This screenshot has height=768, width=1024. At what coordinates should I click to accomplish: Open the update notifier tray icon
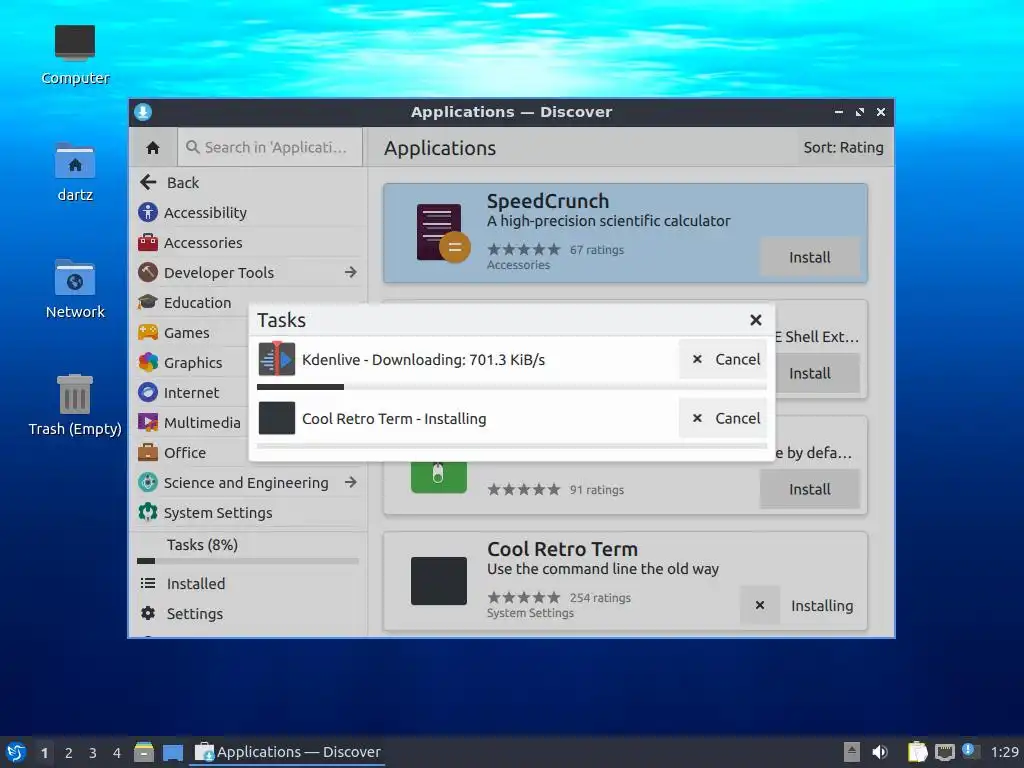click(970, 751)
